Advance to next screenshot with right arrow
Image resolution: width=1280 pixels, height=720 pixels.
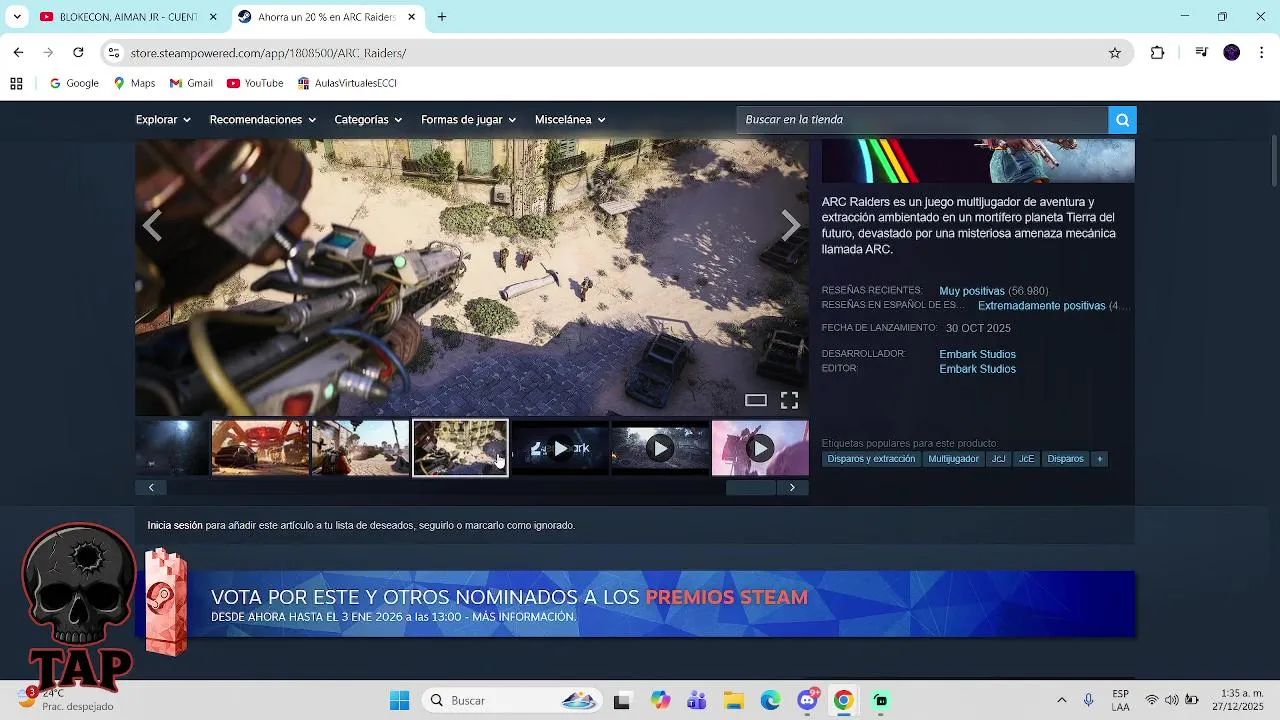(x=791, y=226)
